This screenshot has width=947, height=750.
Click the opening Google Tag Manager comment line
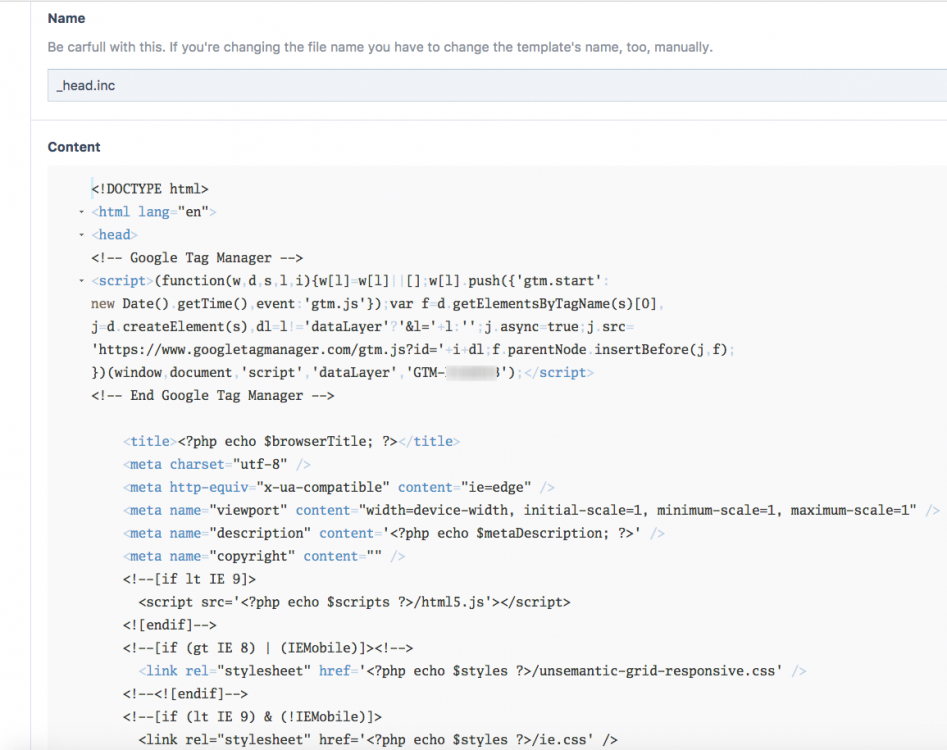click(196, 258)
